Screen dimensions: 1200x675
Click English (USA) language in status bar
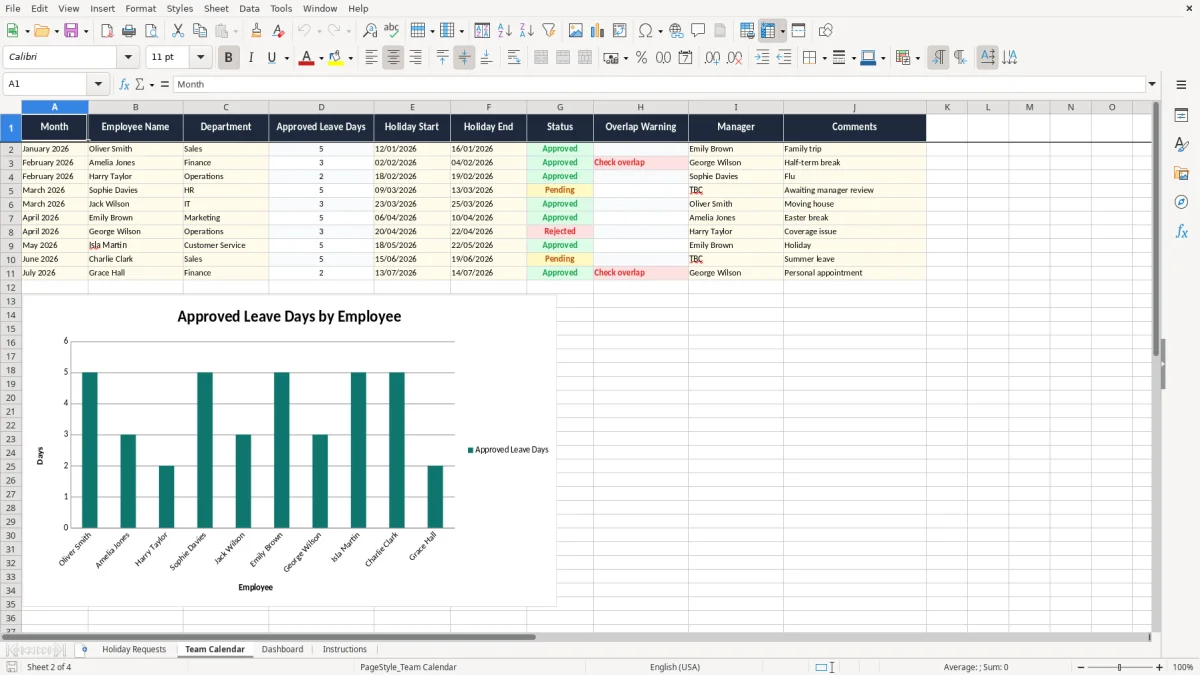pyautogui.click(x=675, y=667)
